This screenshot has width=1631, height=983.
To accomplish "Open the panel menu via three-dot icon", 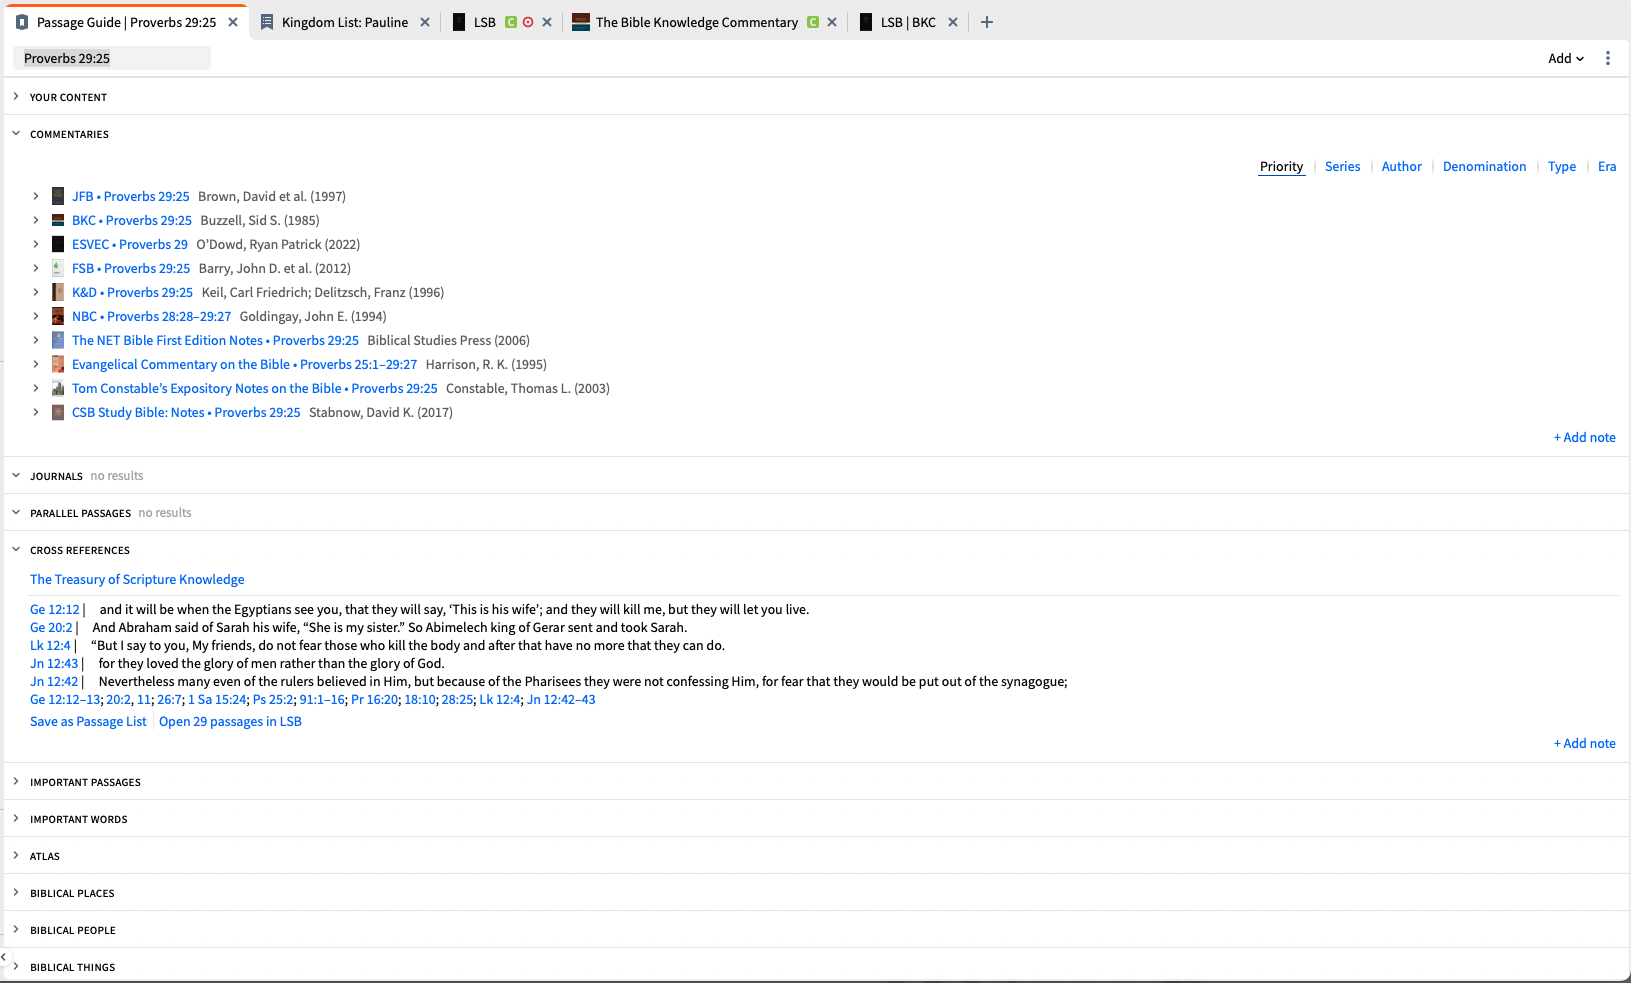I will [1608, 57].
